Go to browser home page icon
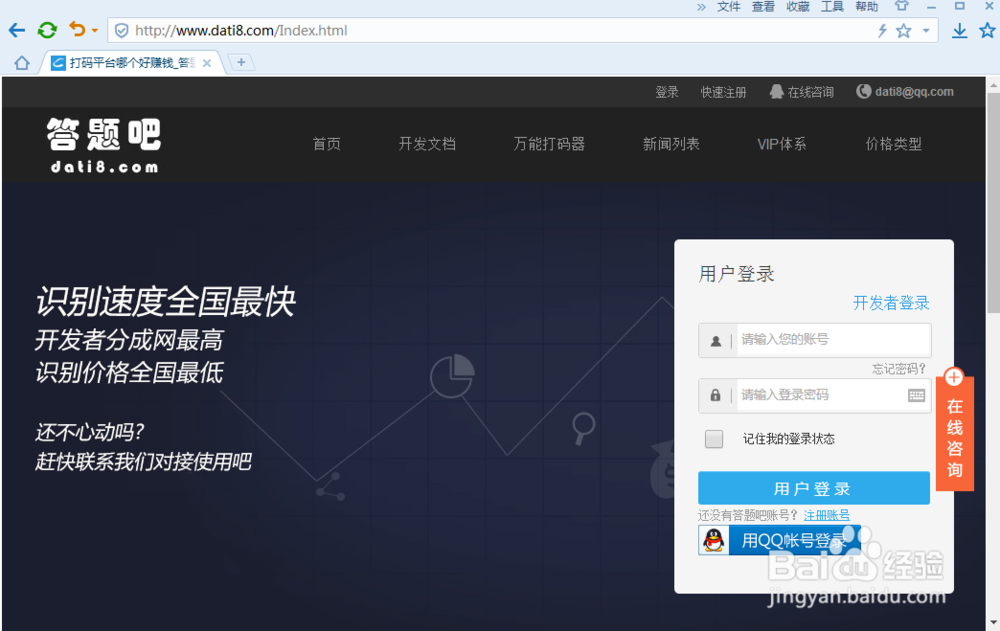 tap(22, 63)
